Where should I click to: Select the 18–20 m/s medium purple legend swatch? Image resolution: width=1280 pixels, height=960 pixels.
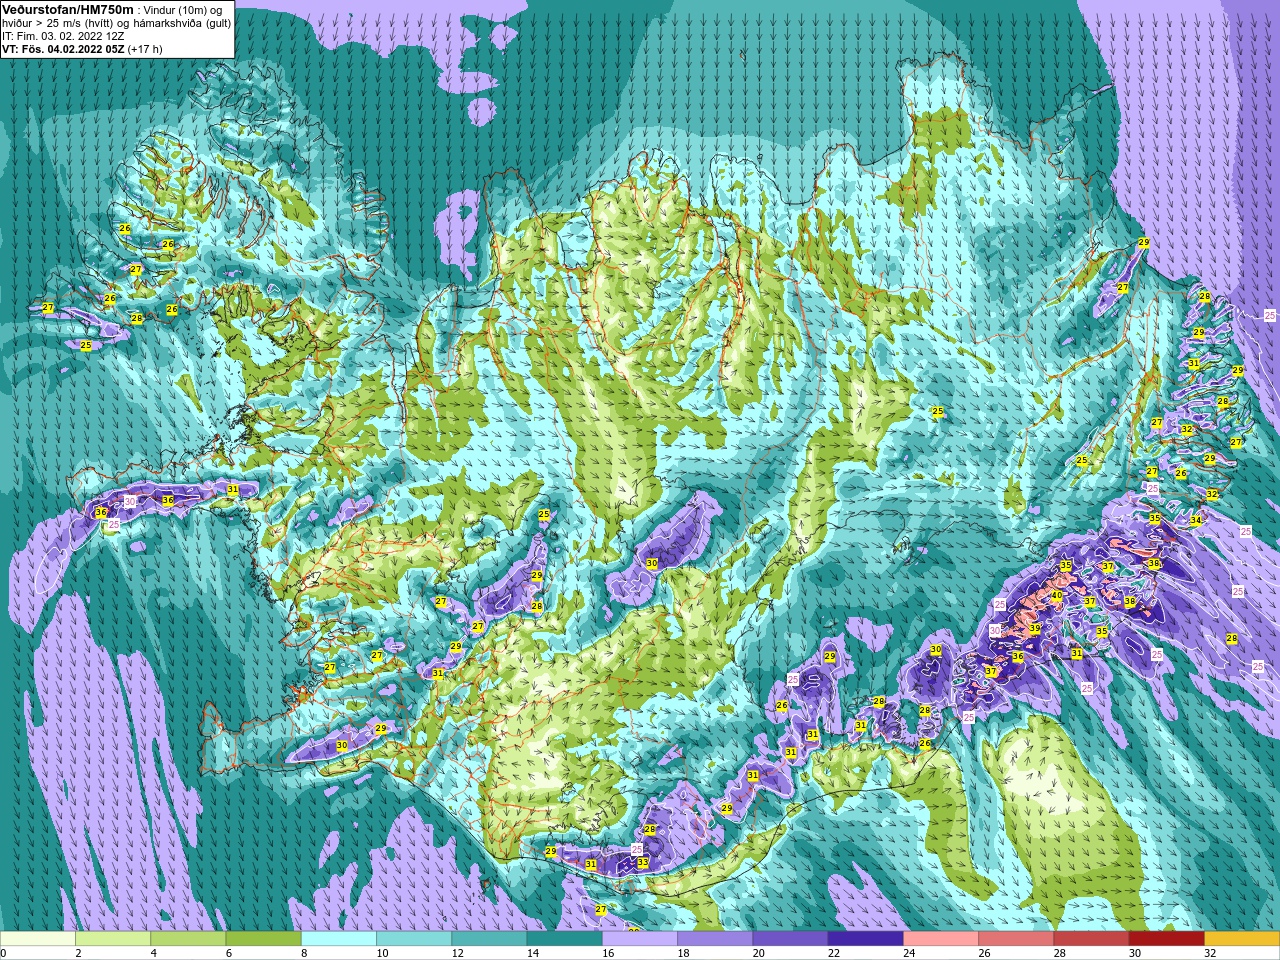(x=715, y=939)
